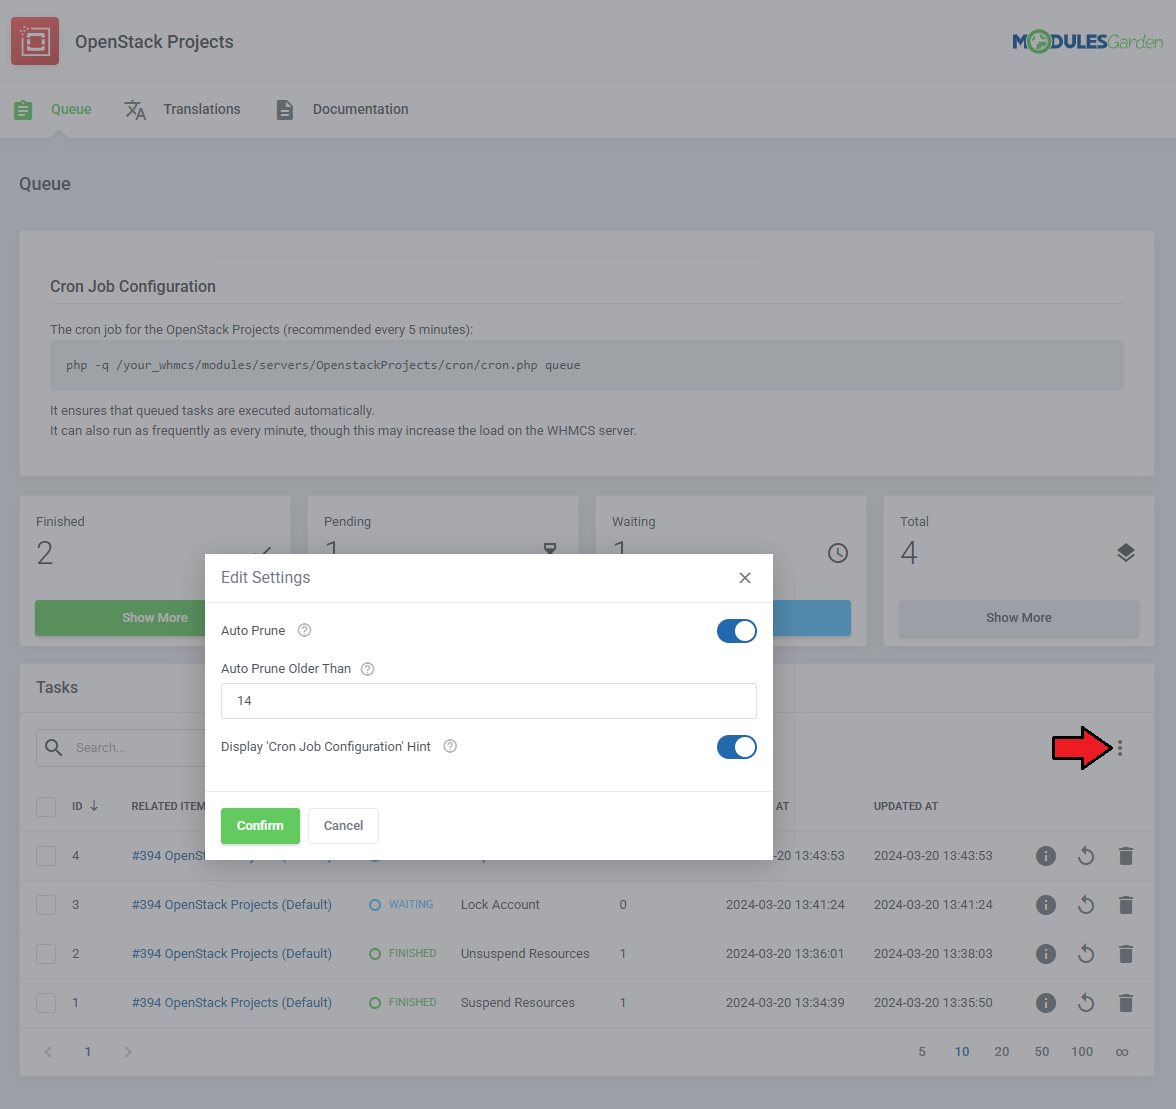The width and height of the screenshot is (1176, 1109).
Task: Show 10 tasks per page
Action: (x=962, y=1052)
